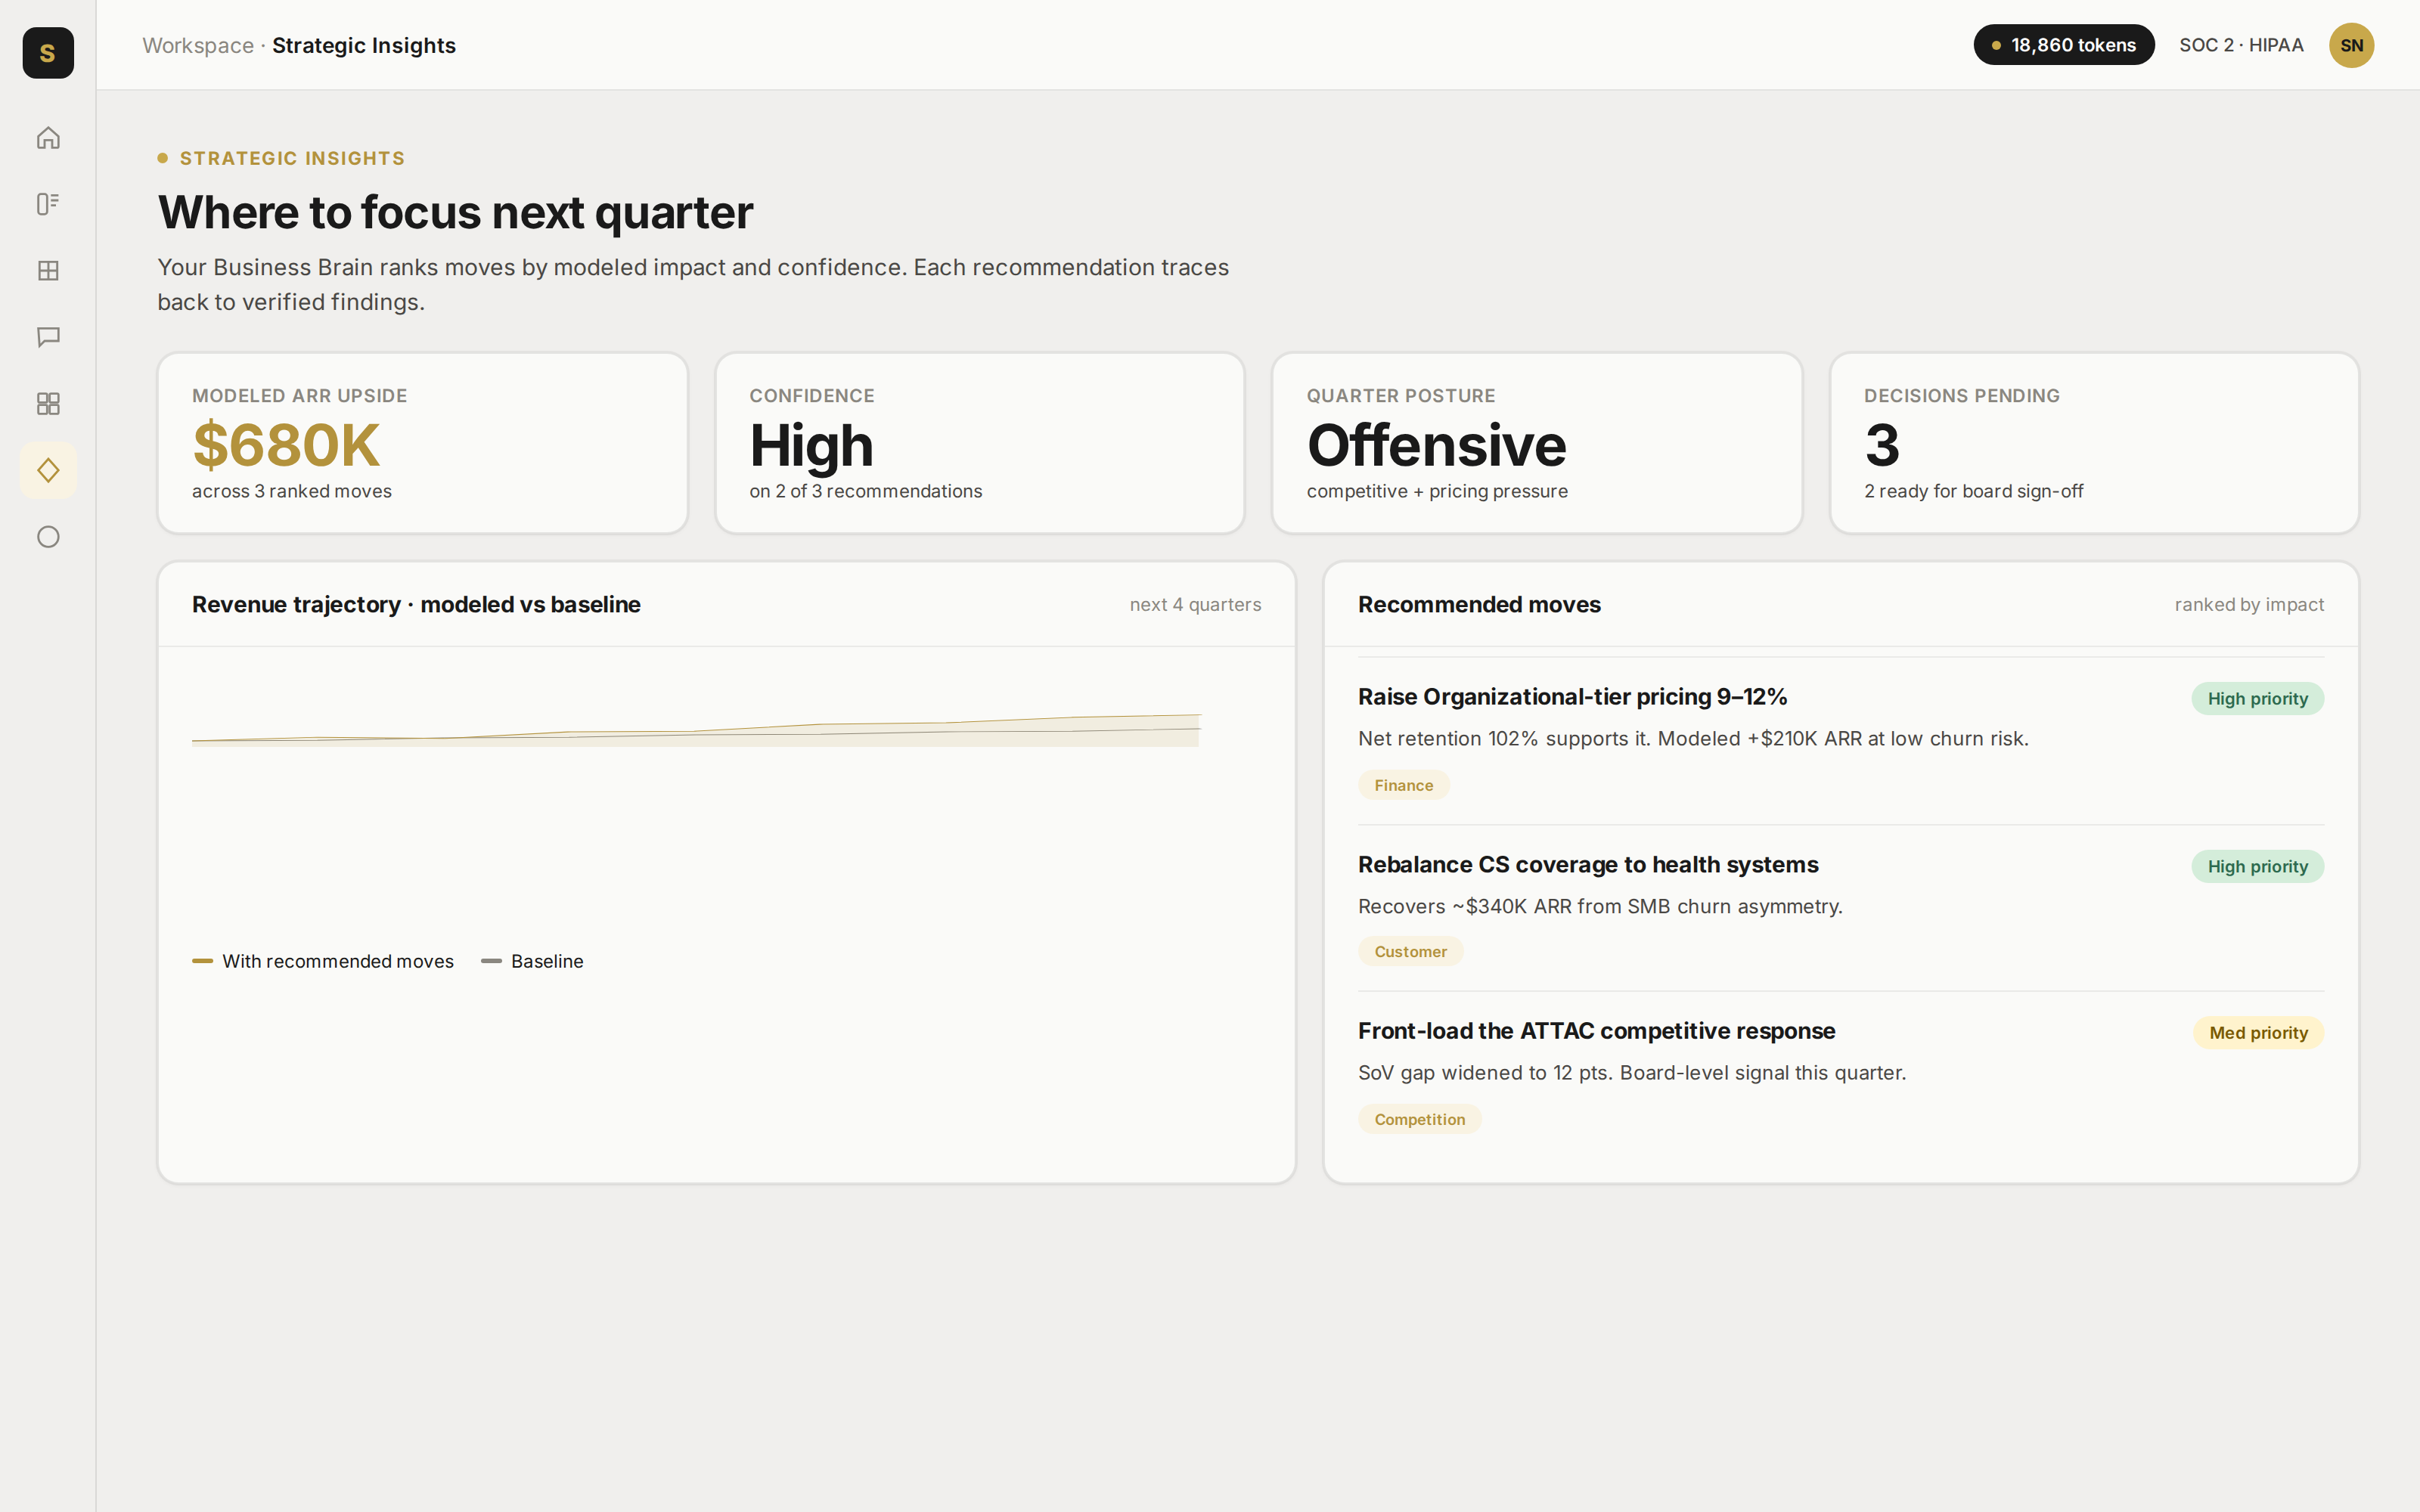Click 'across 3 ranked moves' text
The image size is (2420, 1512).
point(292,491)
